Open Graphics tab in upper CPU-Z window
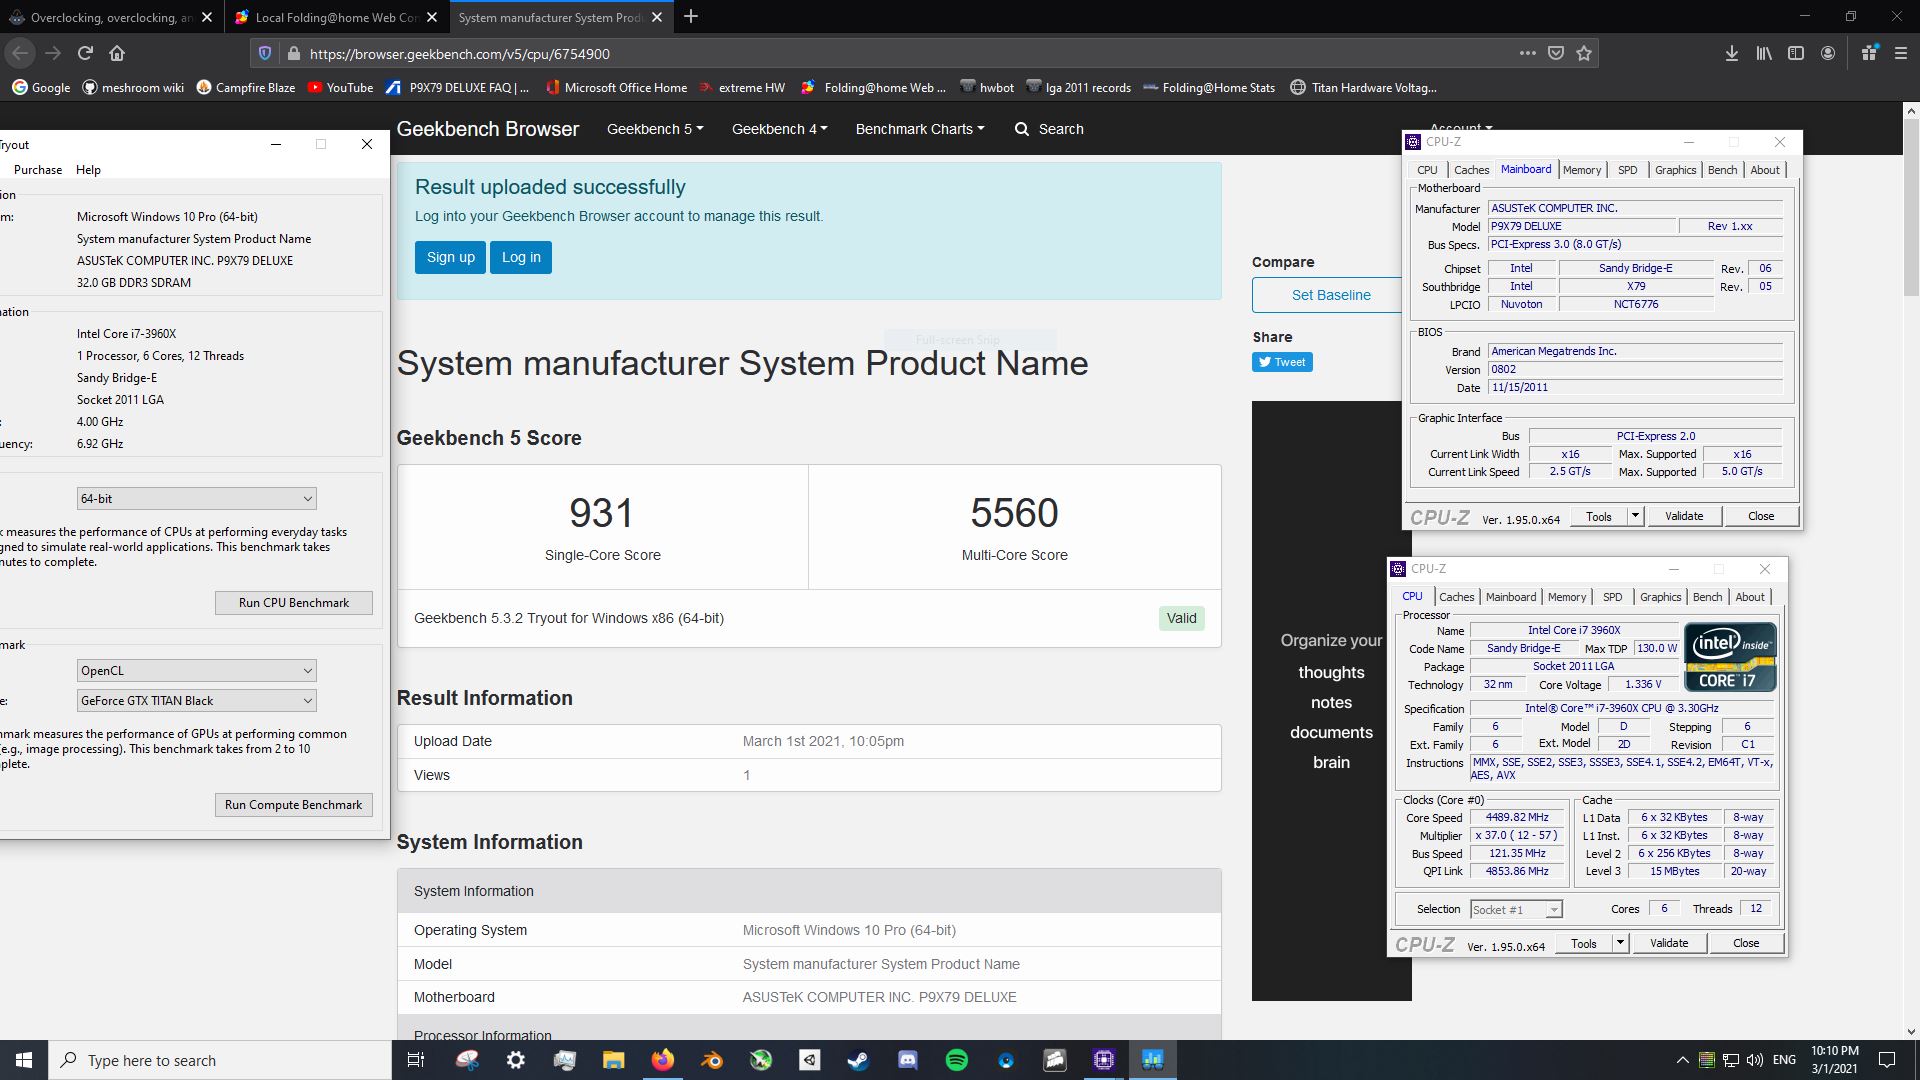 point(1675,170)
